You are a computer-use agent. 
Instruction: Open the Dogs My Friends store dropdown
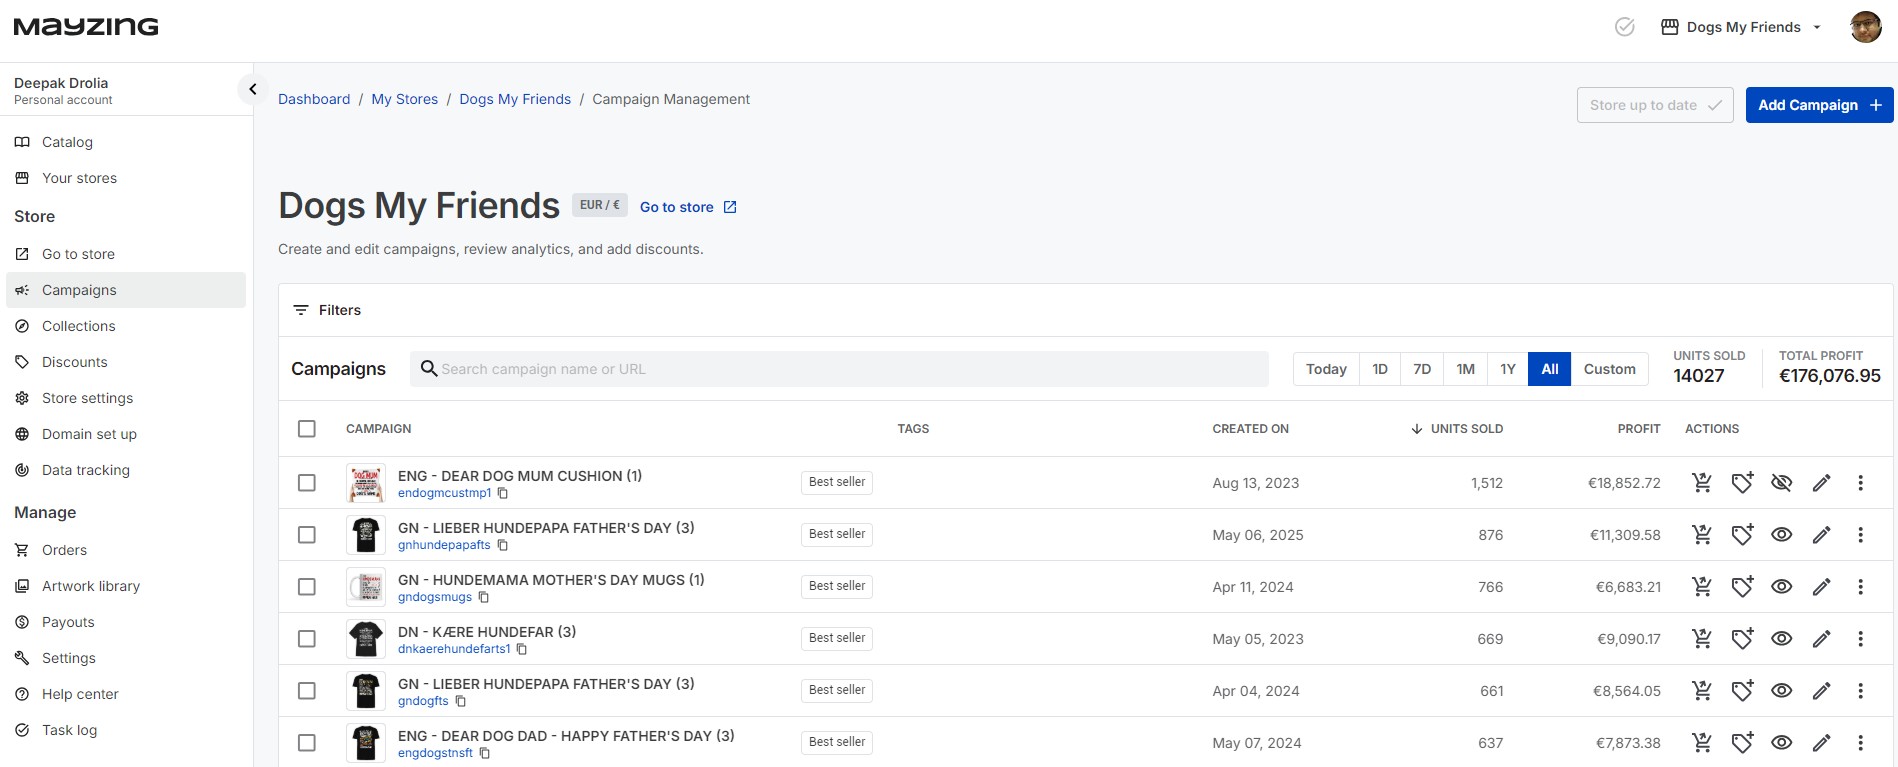[x=1741, y=27]
